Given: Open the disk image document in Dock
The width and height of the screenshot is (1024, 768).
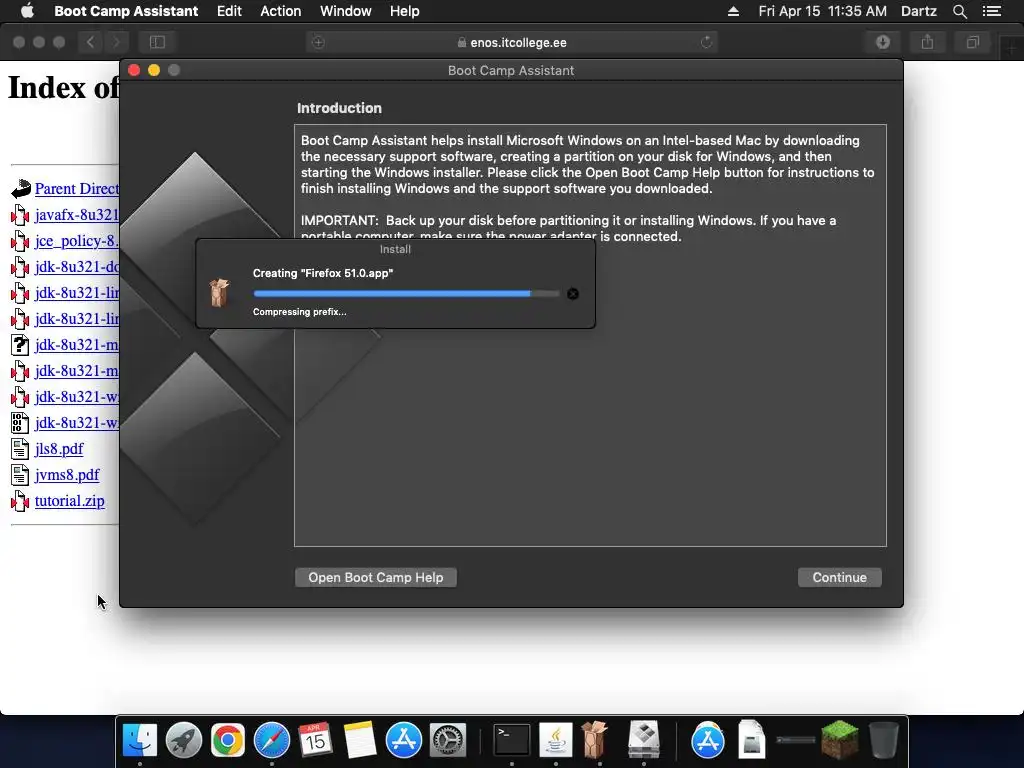Looking at the screenshot, I should point(752,740).
